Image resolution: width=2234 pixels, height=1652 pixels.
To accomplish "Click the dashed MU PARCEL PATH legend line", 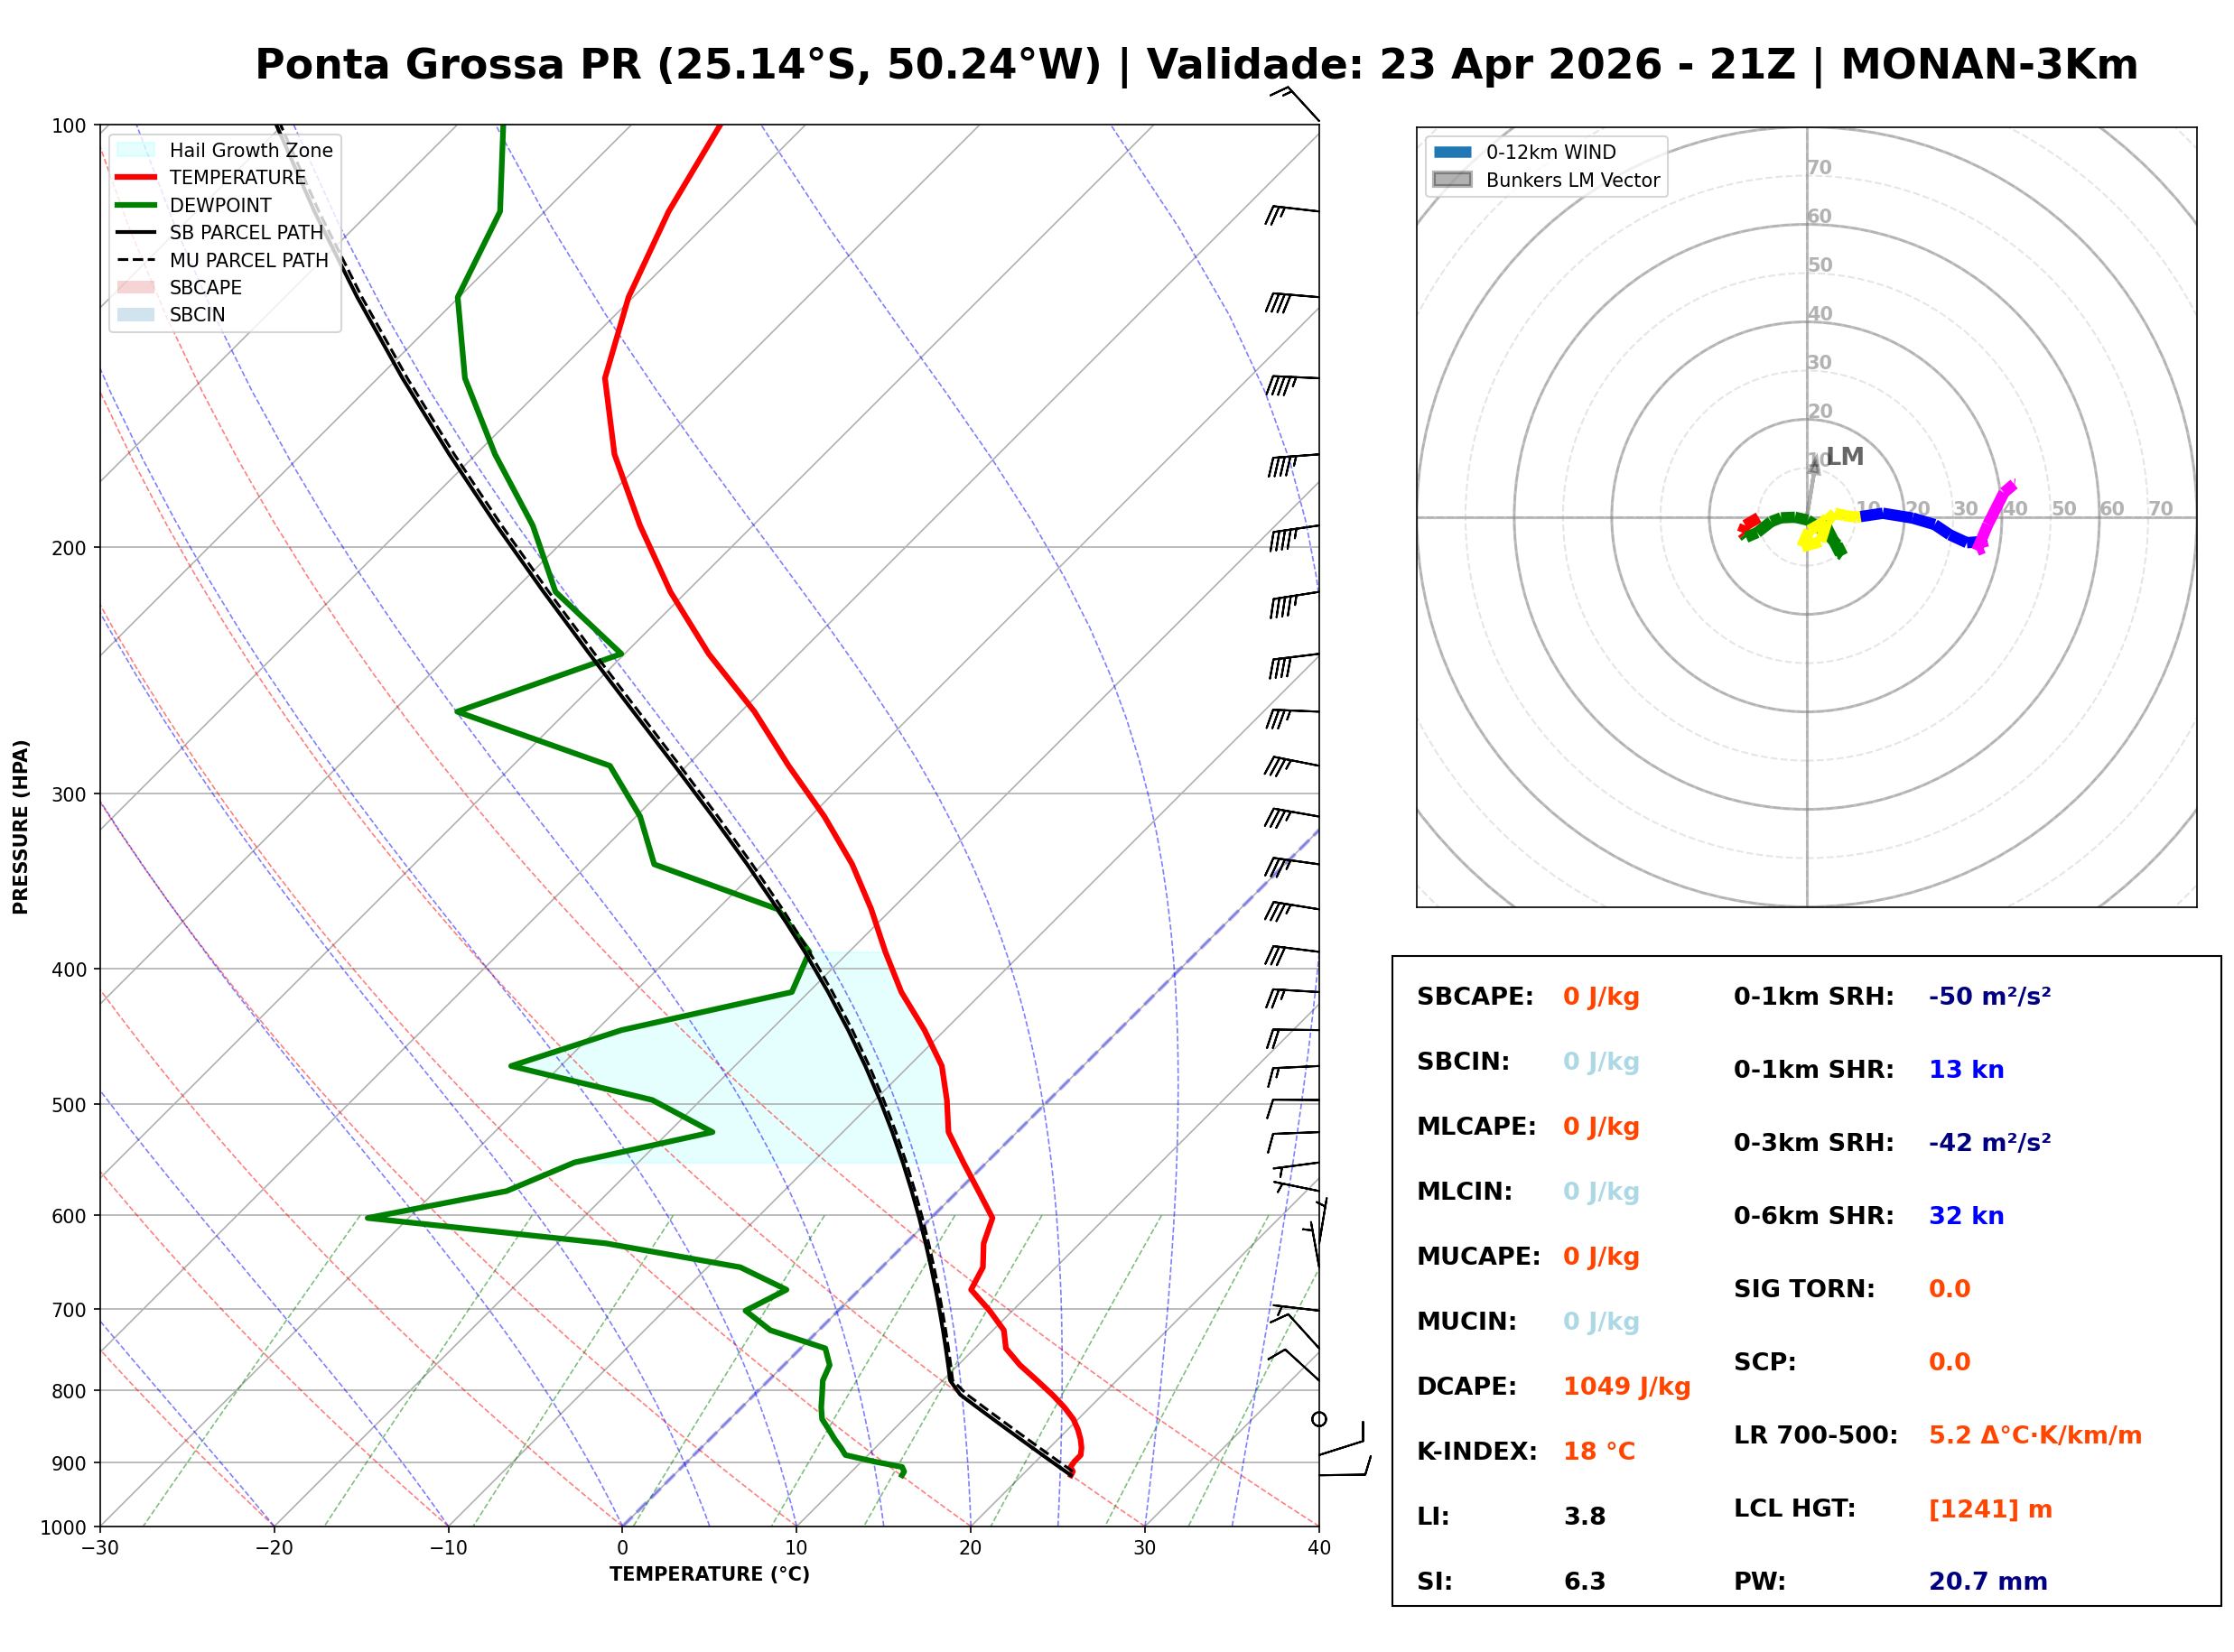I will pos(136,260).
